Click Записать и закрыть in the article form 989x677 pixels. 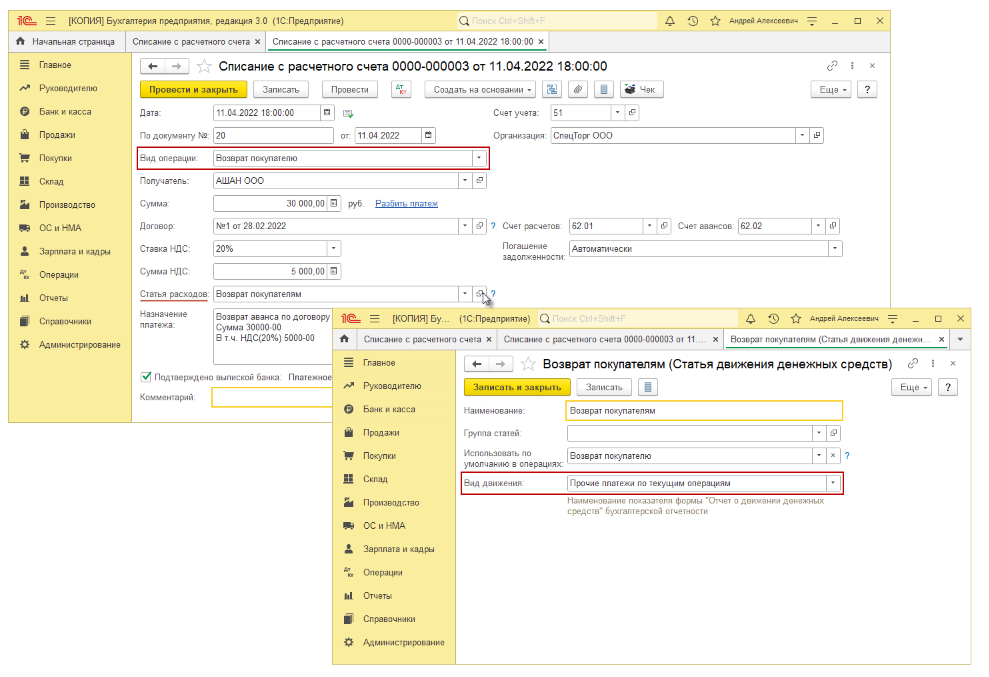(516, 387)
